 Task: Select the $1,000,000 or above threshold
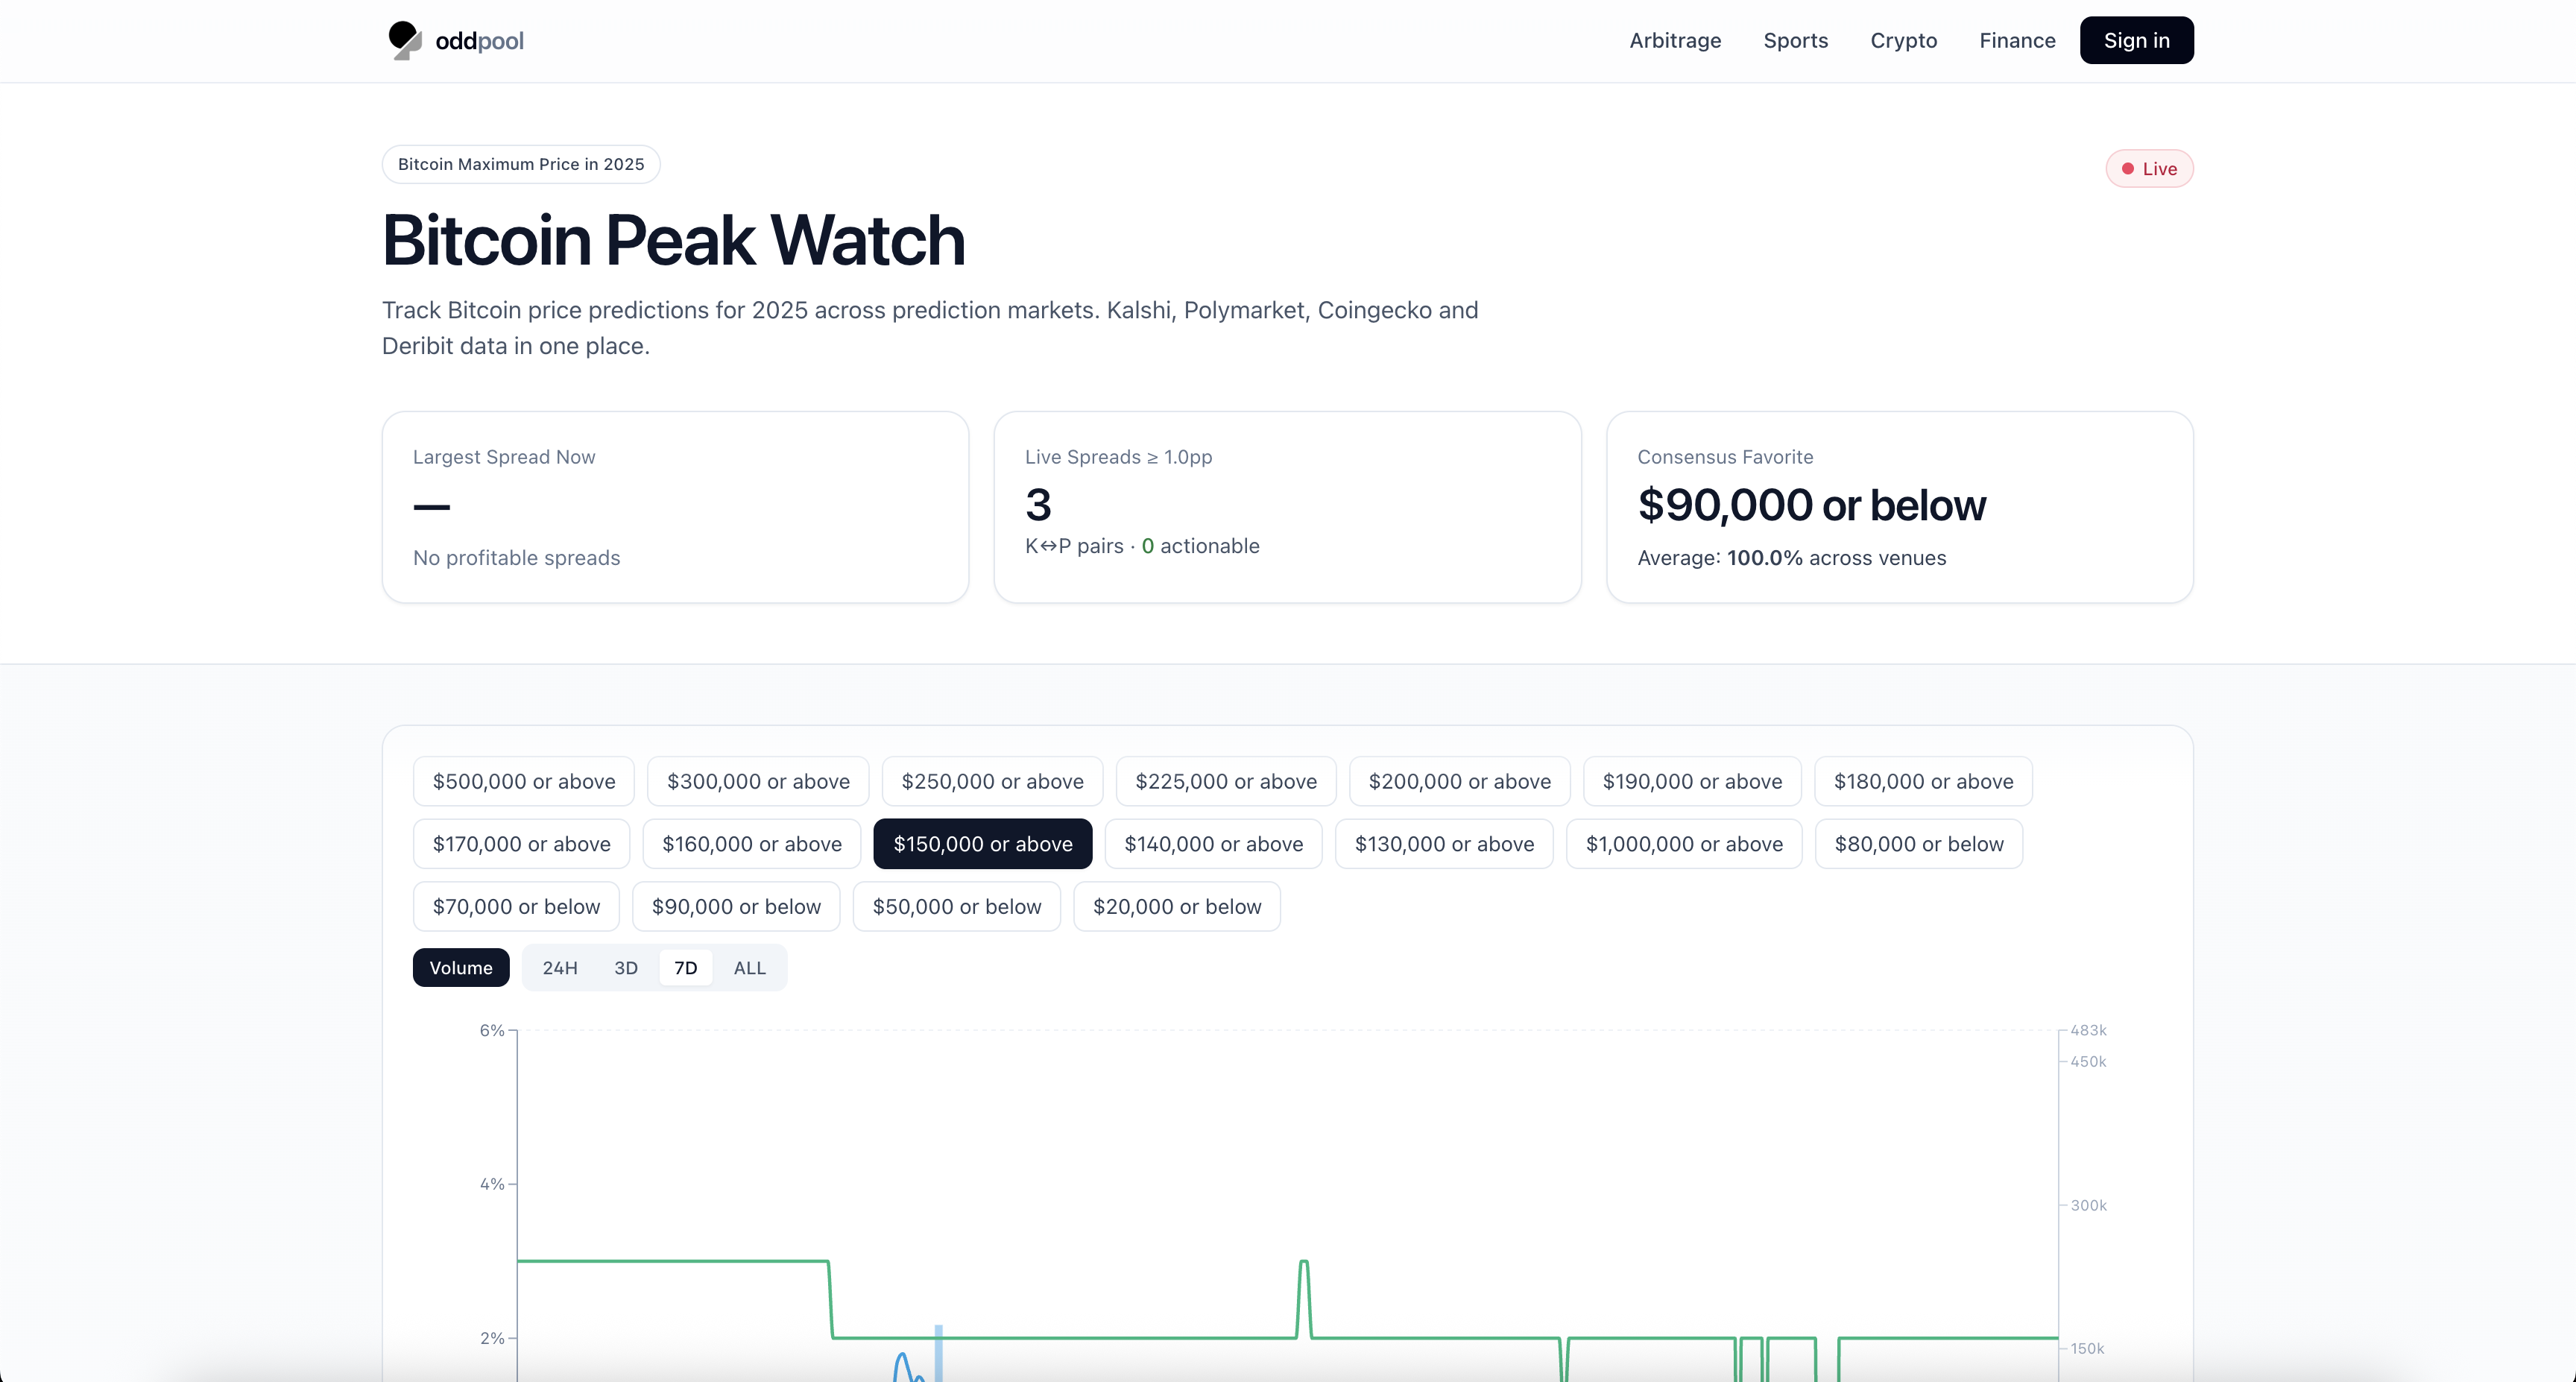click(x=1683, y=843)
